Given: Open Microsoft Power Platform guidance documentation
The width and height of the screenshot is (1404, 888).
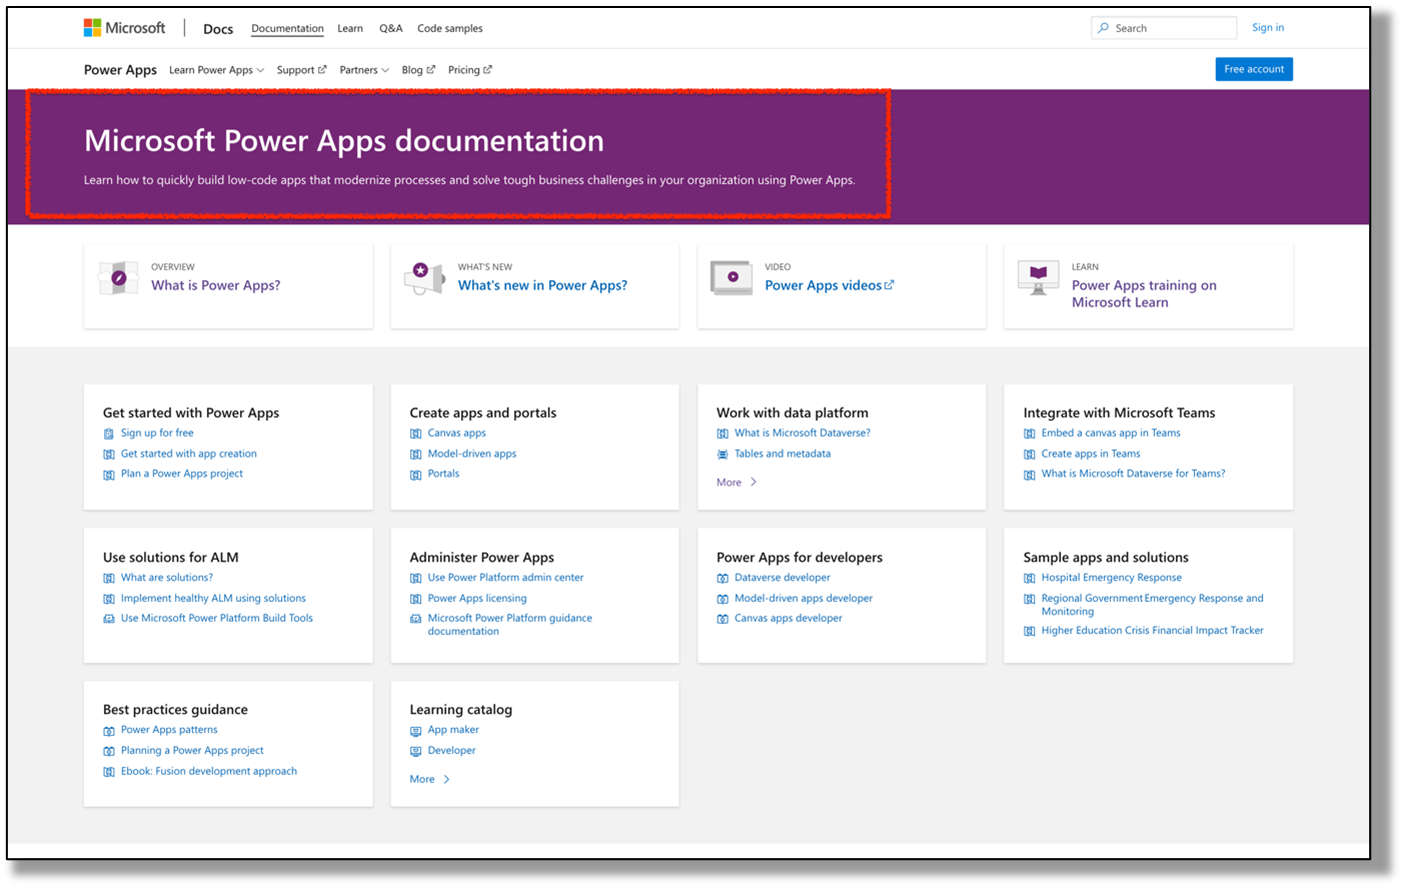Looking at the screenshot, I should pos(510,624).
